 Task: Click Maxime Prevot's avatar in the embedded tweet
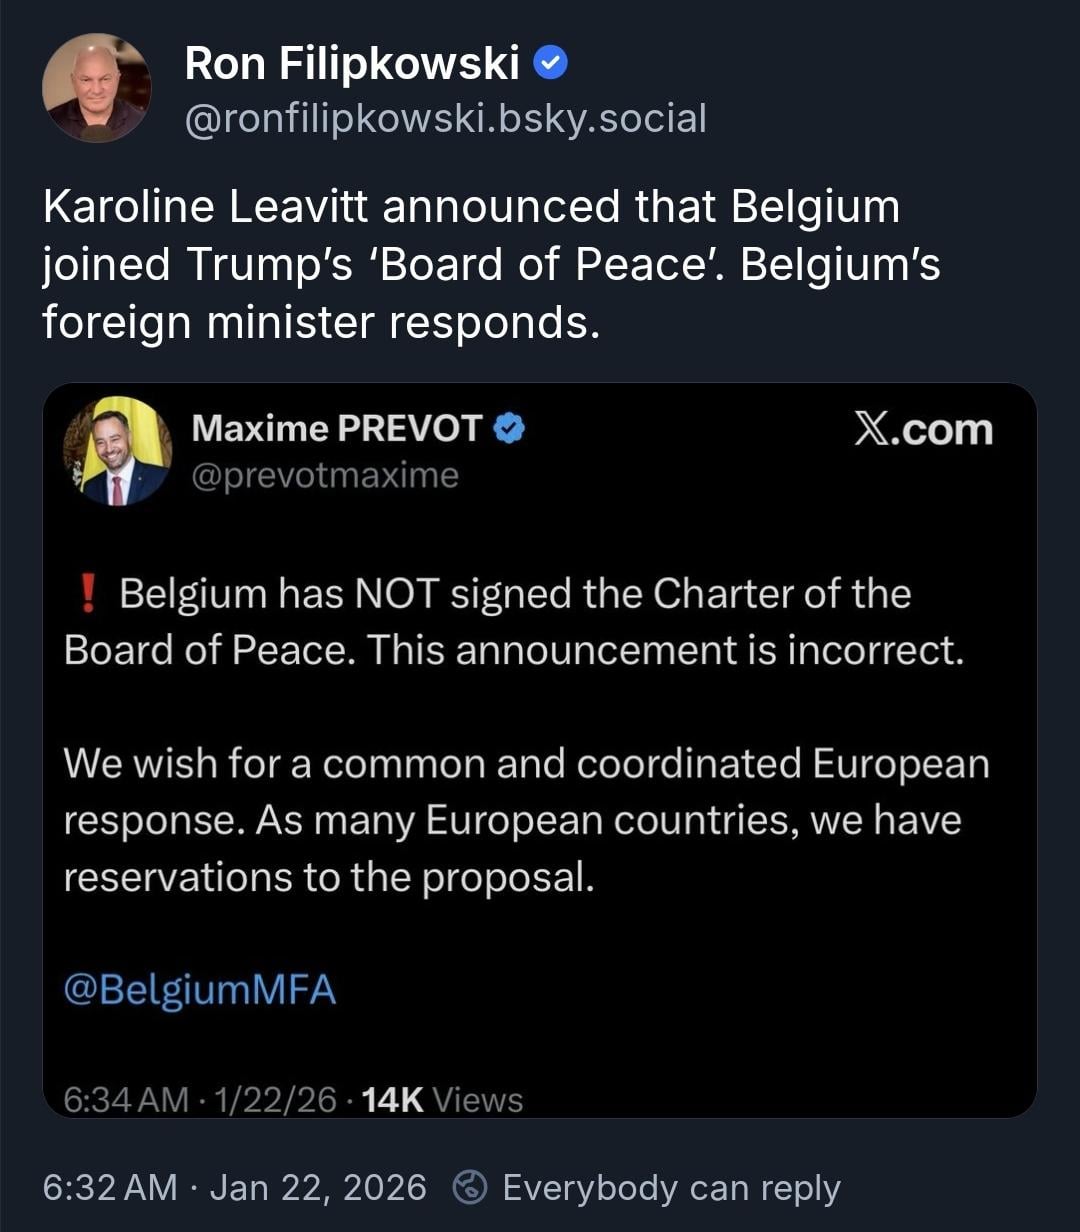(x=118, y=451)
